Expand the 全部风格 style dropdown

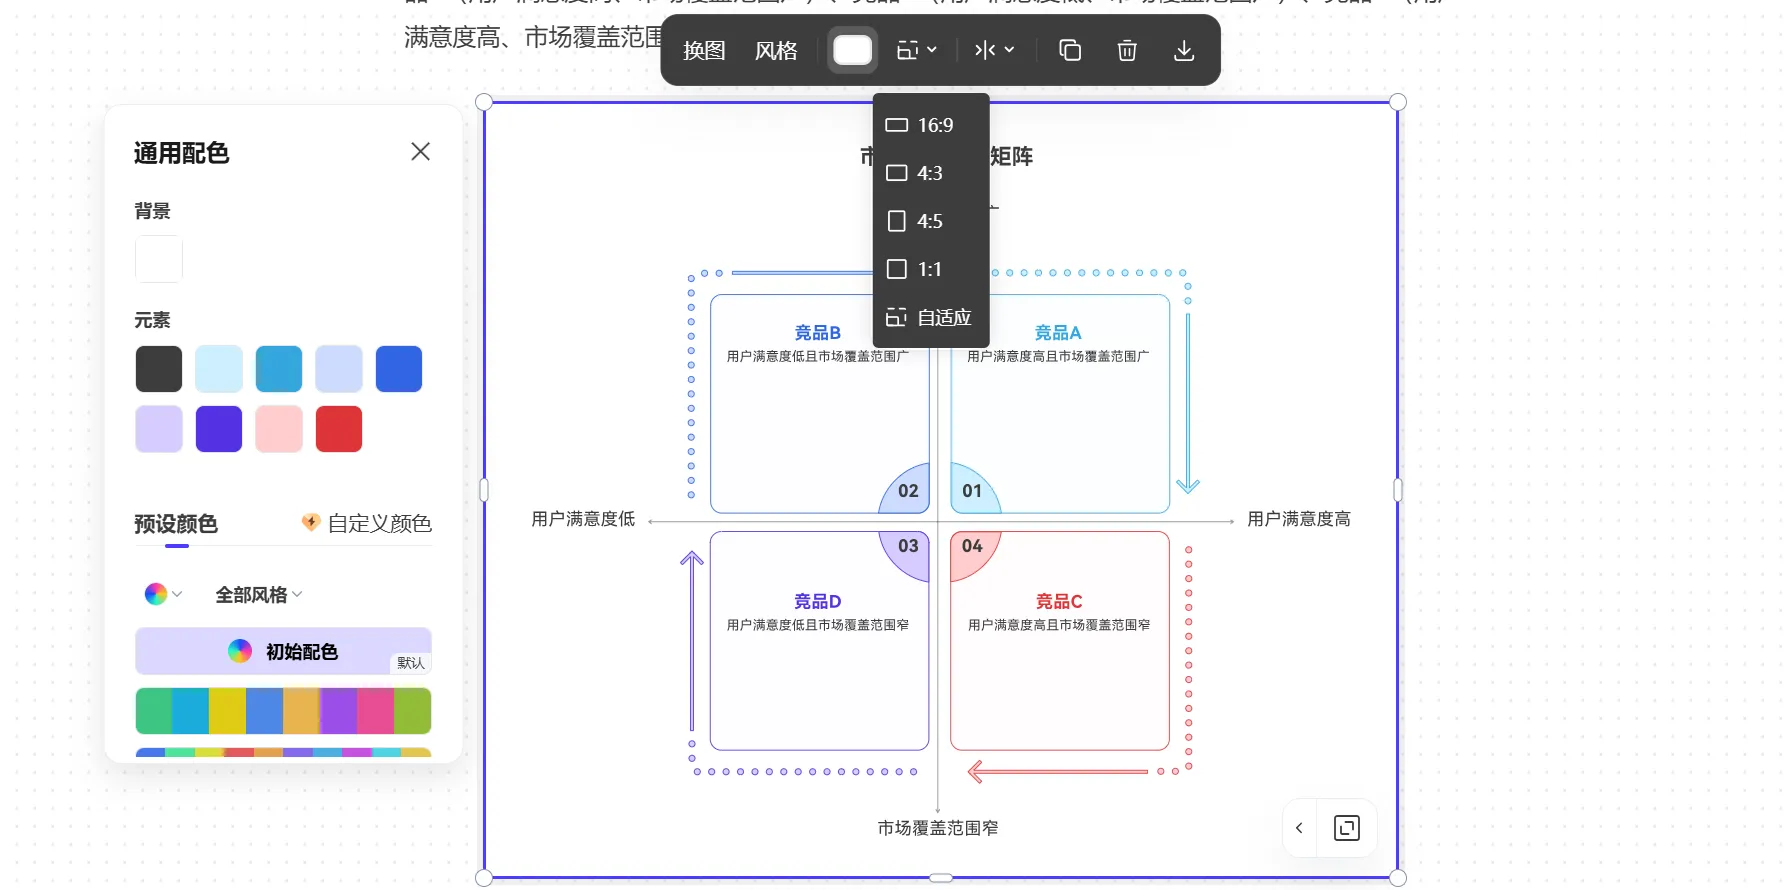259,595
